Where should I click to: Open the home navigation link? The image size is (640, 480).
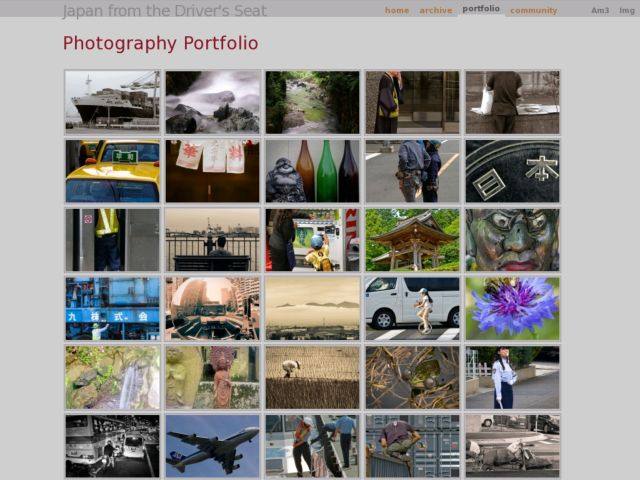click(397, 11)
